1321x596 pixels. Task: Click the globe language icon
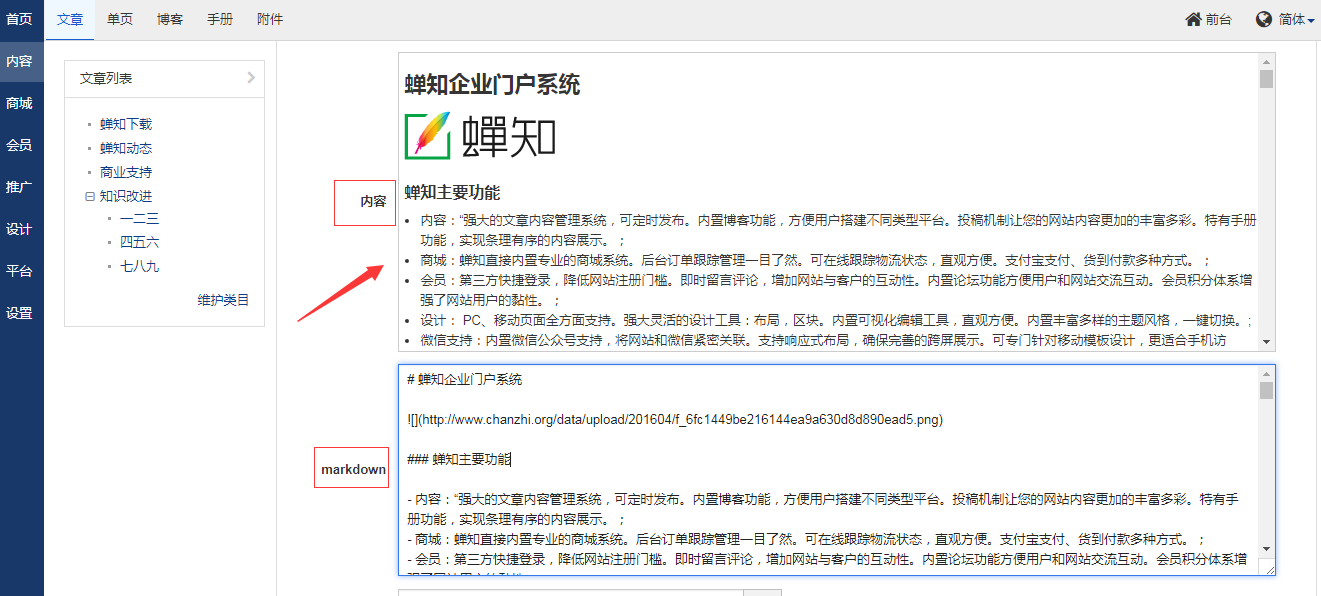(1264, 19)
